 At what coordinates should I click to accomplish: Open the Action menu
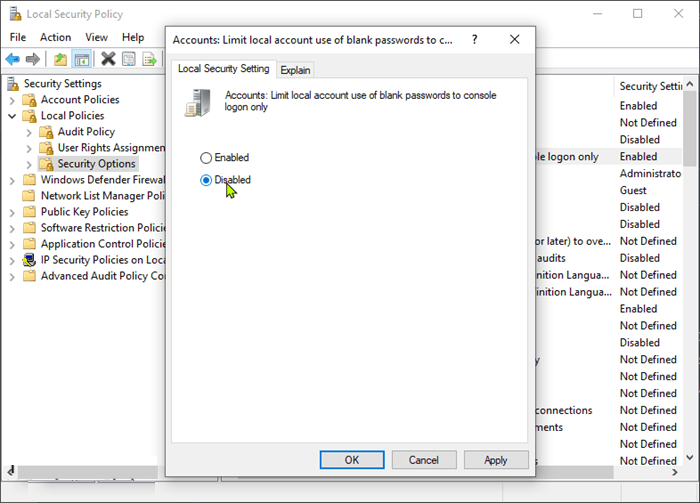[x=55, y=37]
